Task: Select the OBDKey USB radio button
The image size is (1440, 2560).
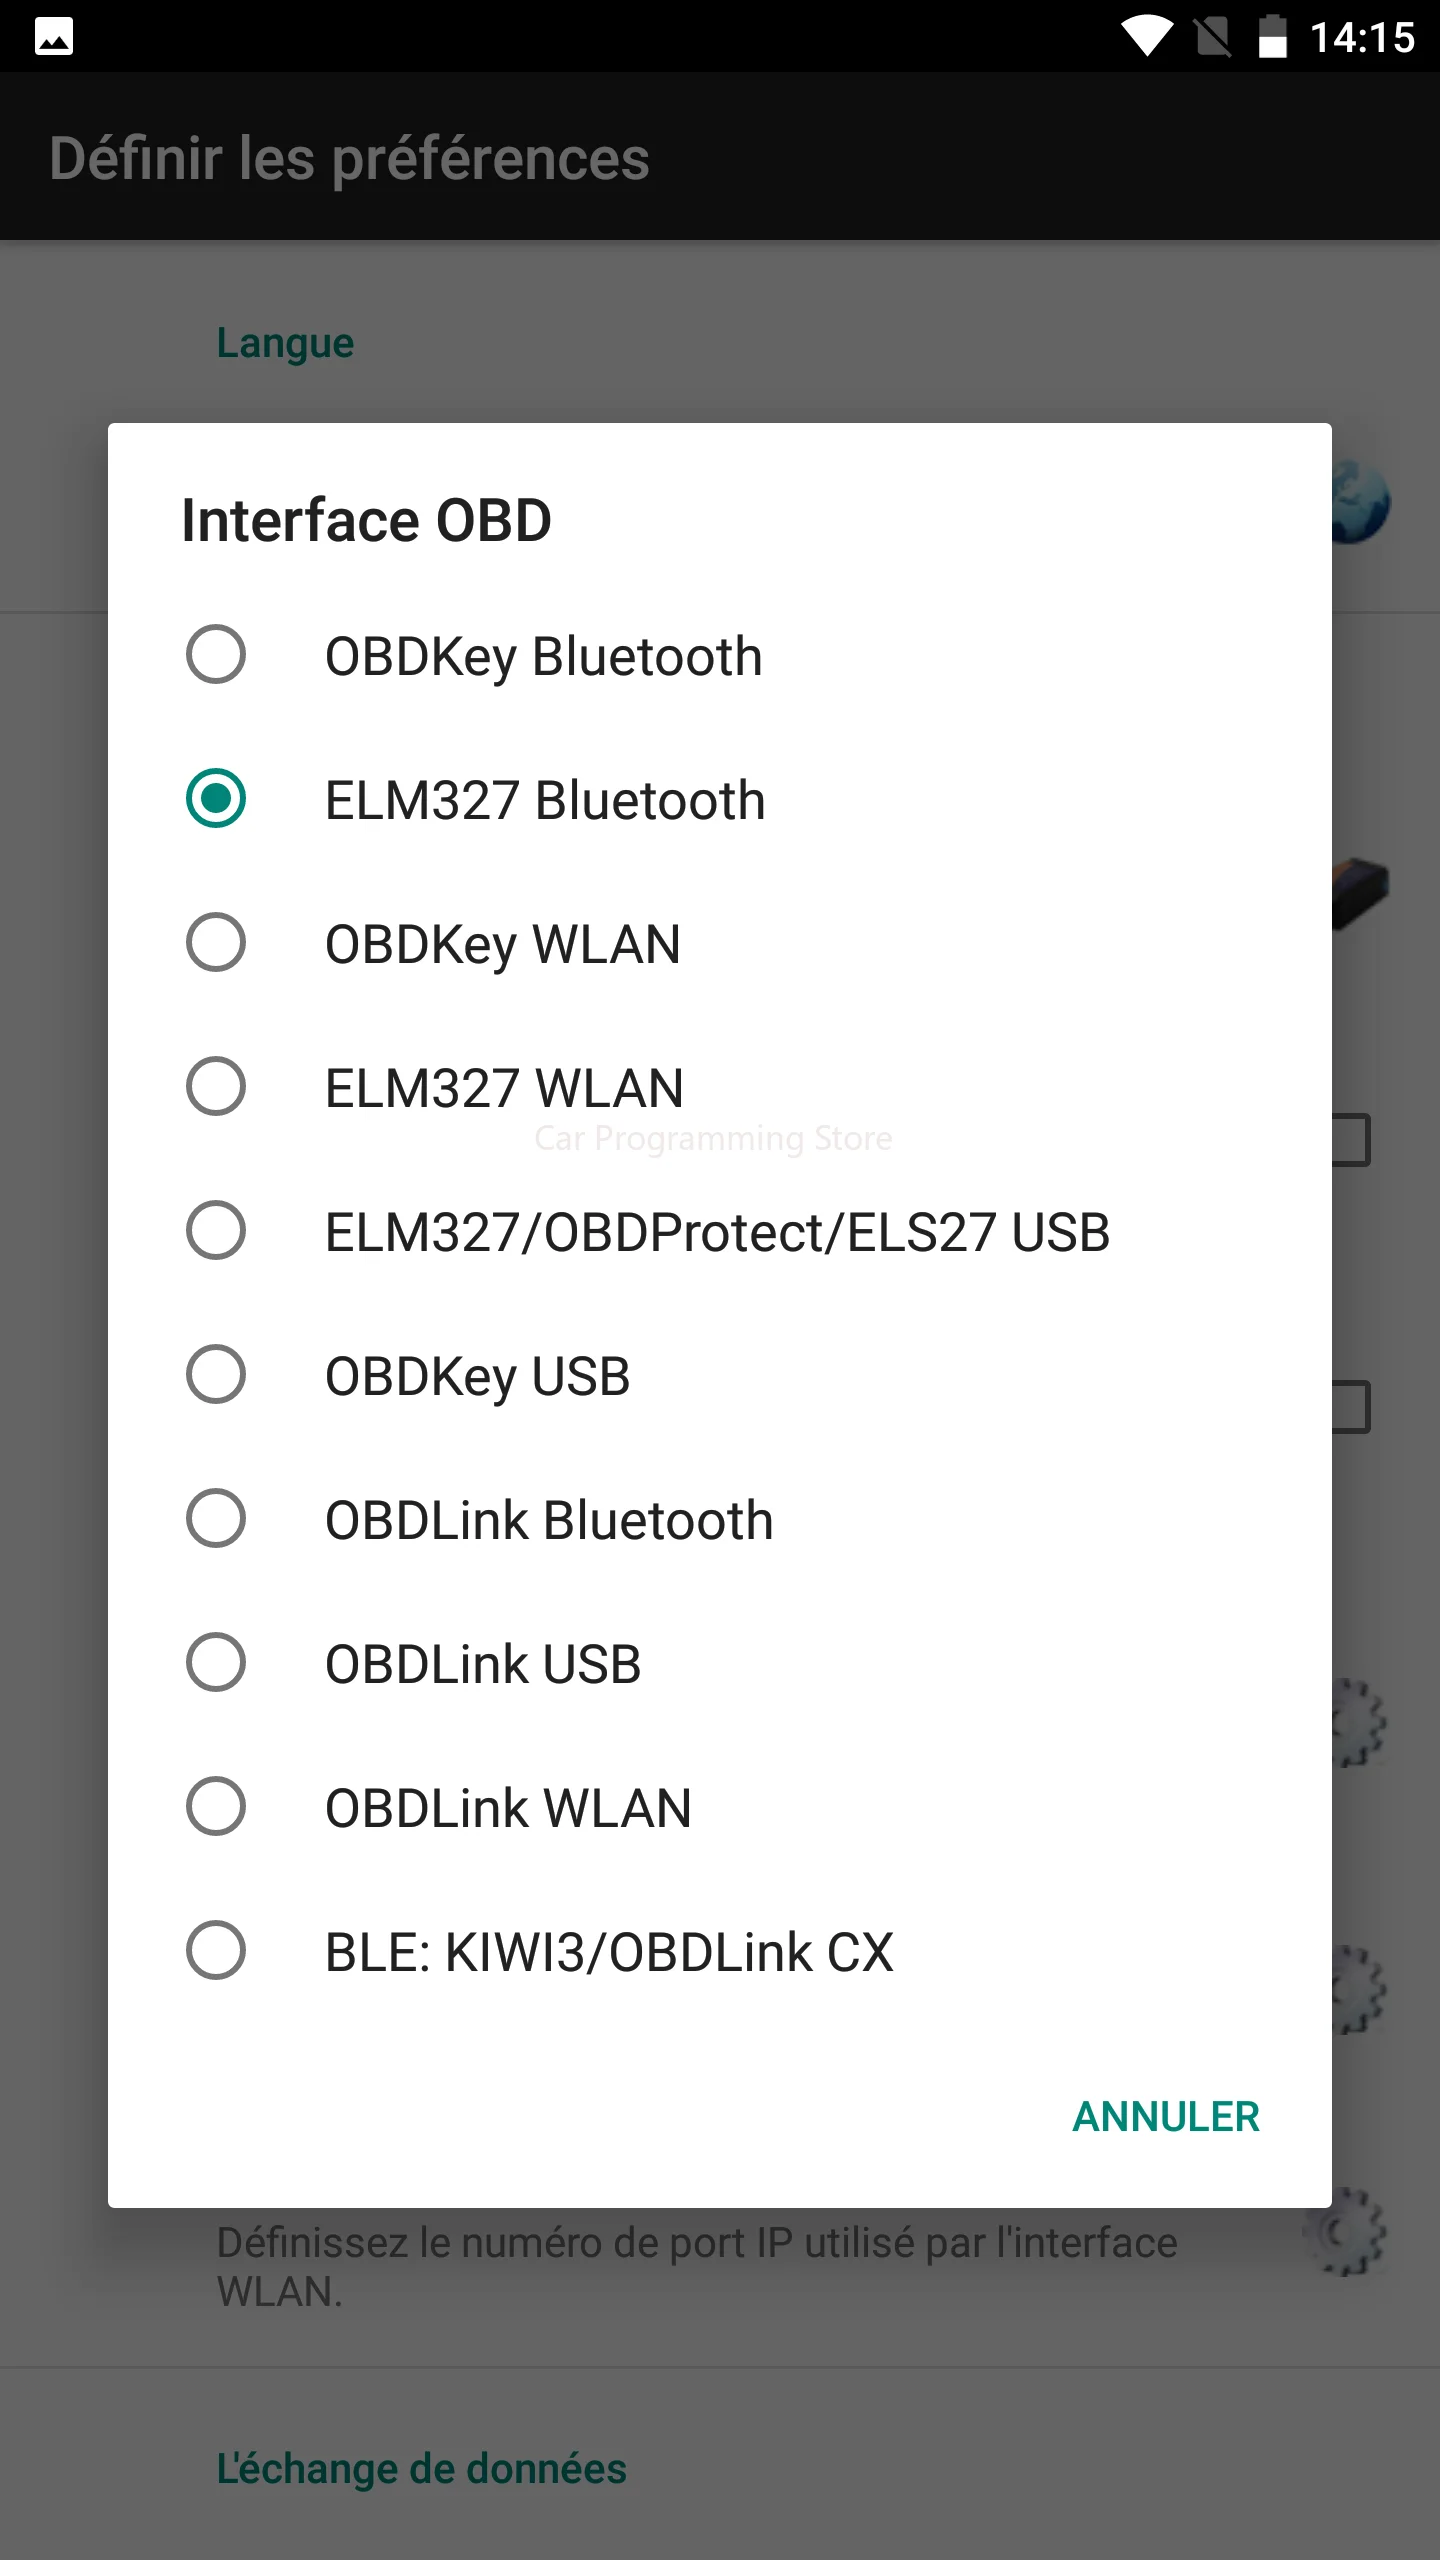Action: pyautogui.click(x=216, y=1375)
